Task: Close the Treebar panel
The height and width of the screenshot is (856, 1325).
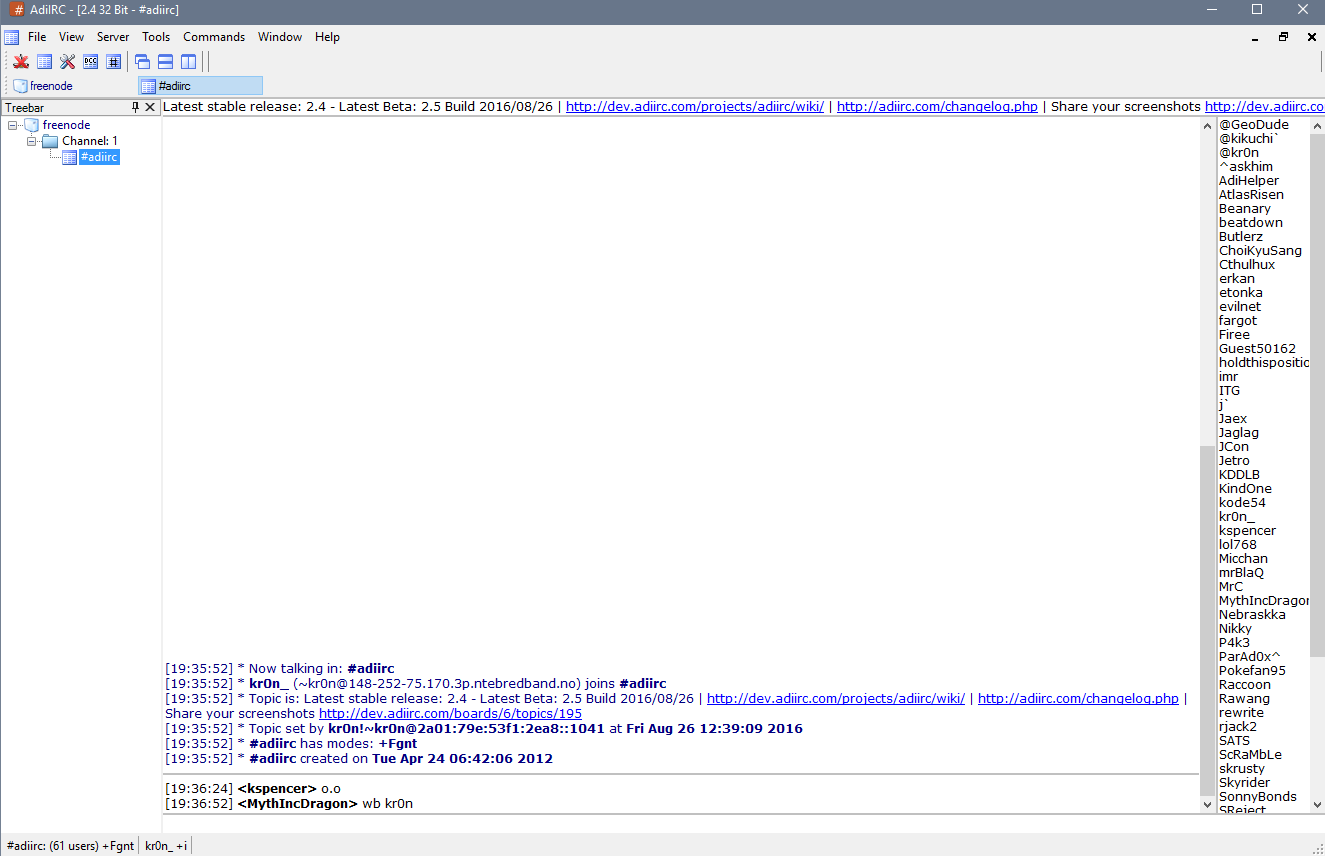Action: [x=151, y=107]
